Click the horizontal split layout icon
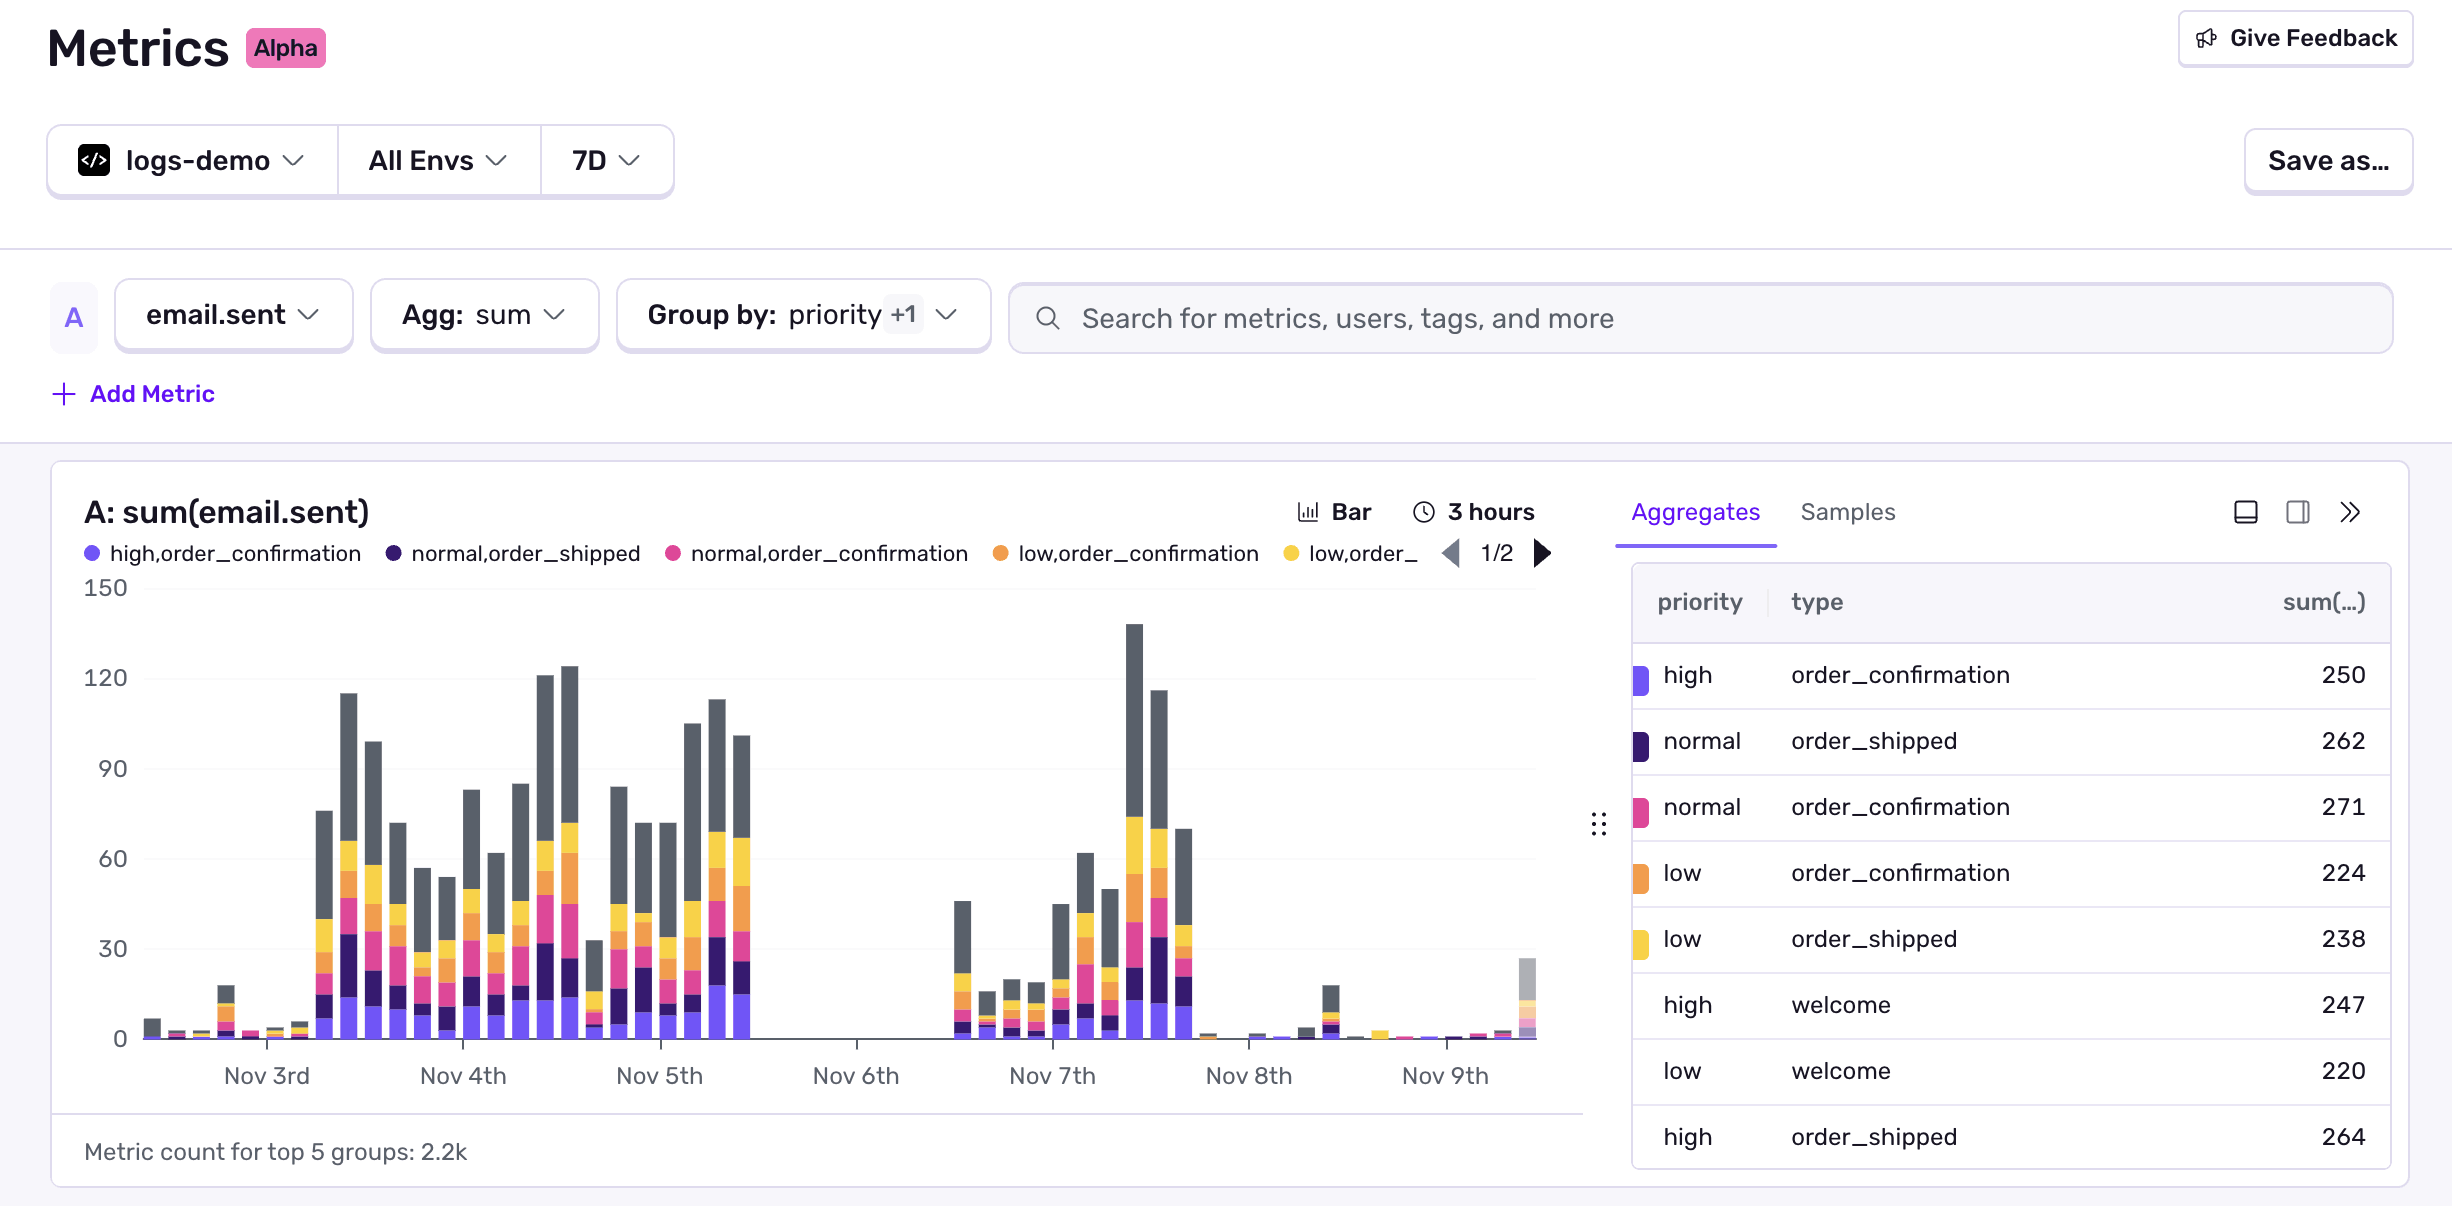The image size is (2452, 1206). pyautogui.click(x=2246, y=511)
